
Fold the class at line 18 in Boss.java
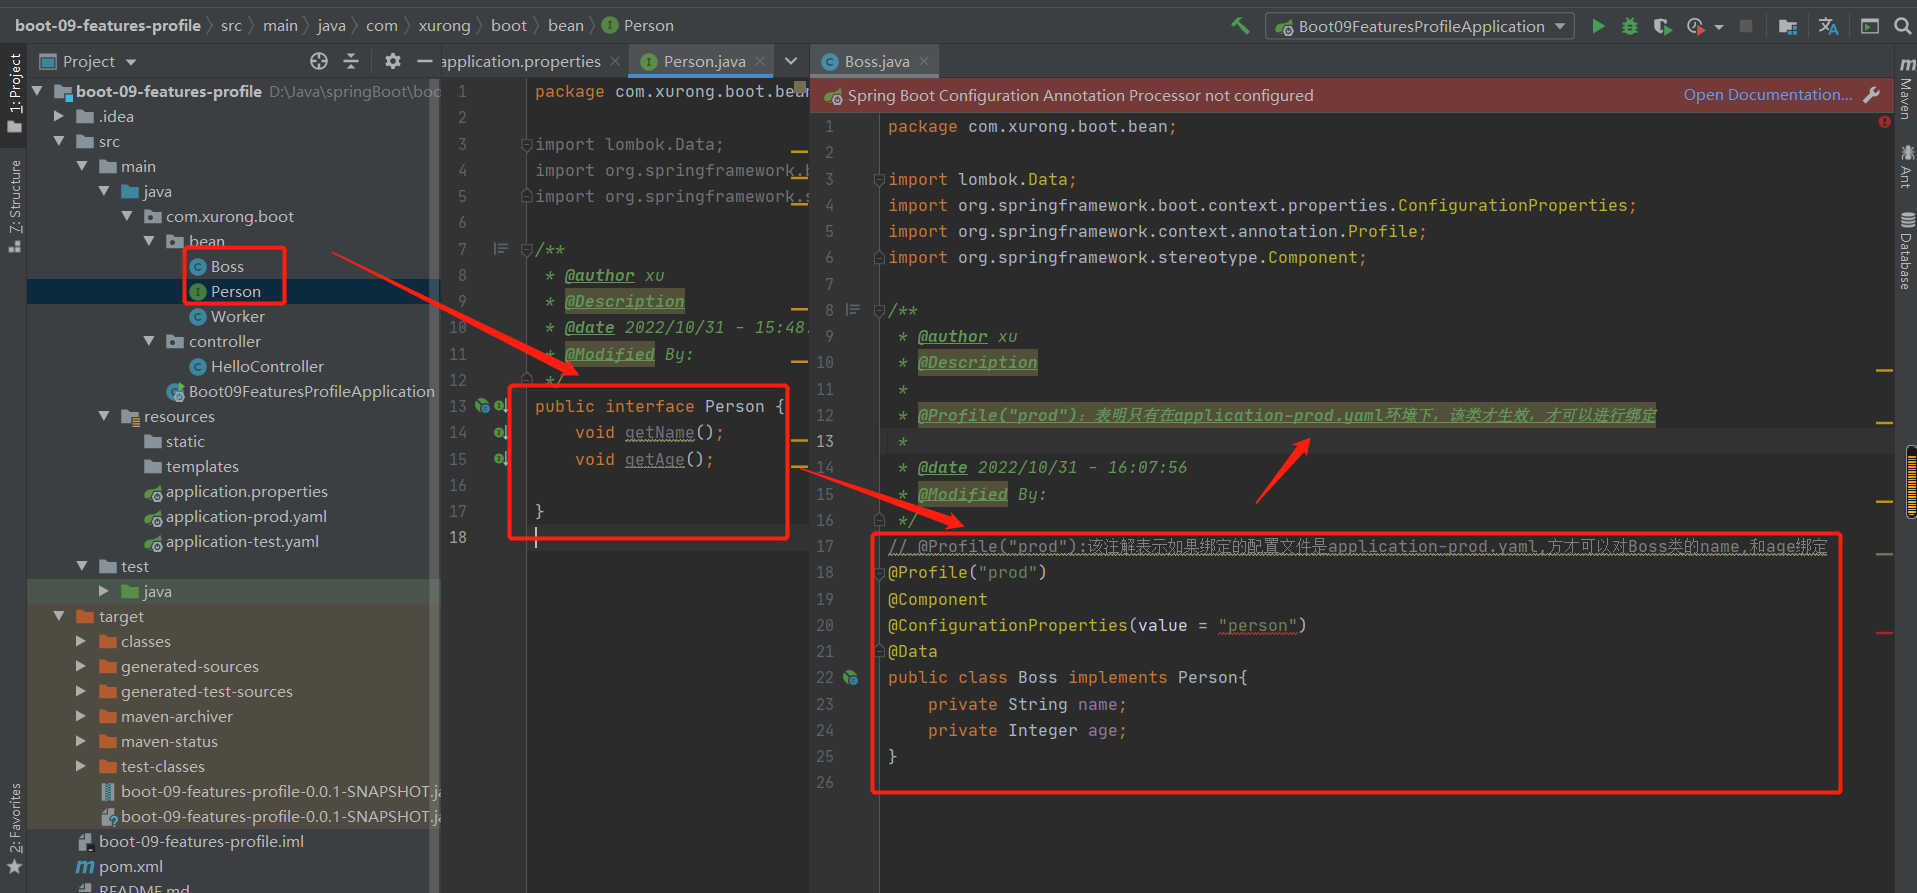[879, 573]
